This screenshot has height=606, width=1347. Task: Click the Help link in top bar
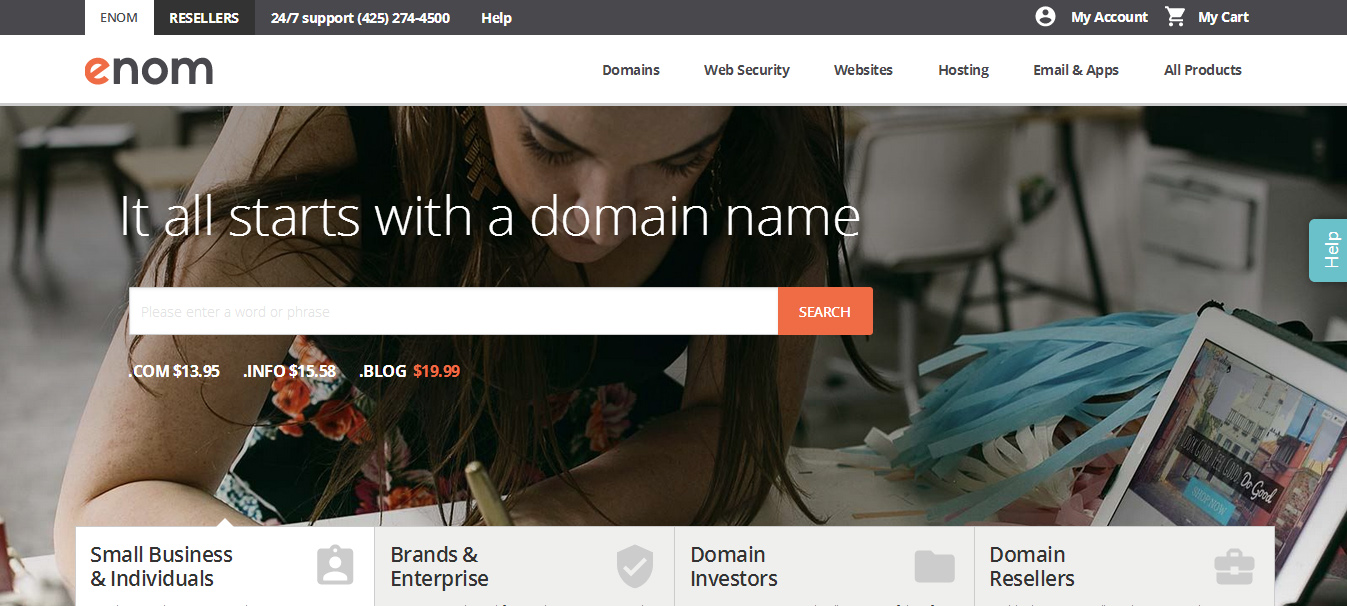pyautogui.click(x=496, y=18)
